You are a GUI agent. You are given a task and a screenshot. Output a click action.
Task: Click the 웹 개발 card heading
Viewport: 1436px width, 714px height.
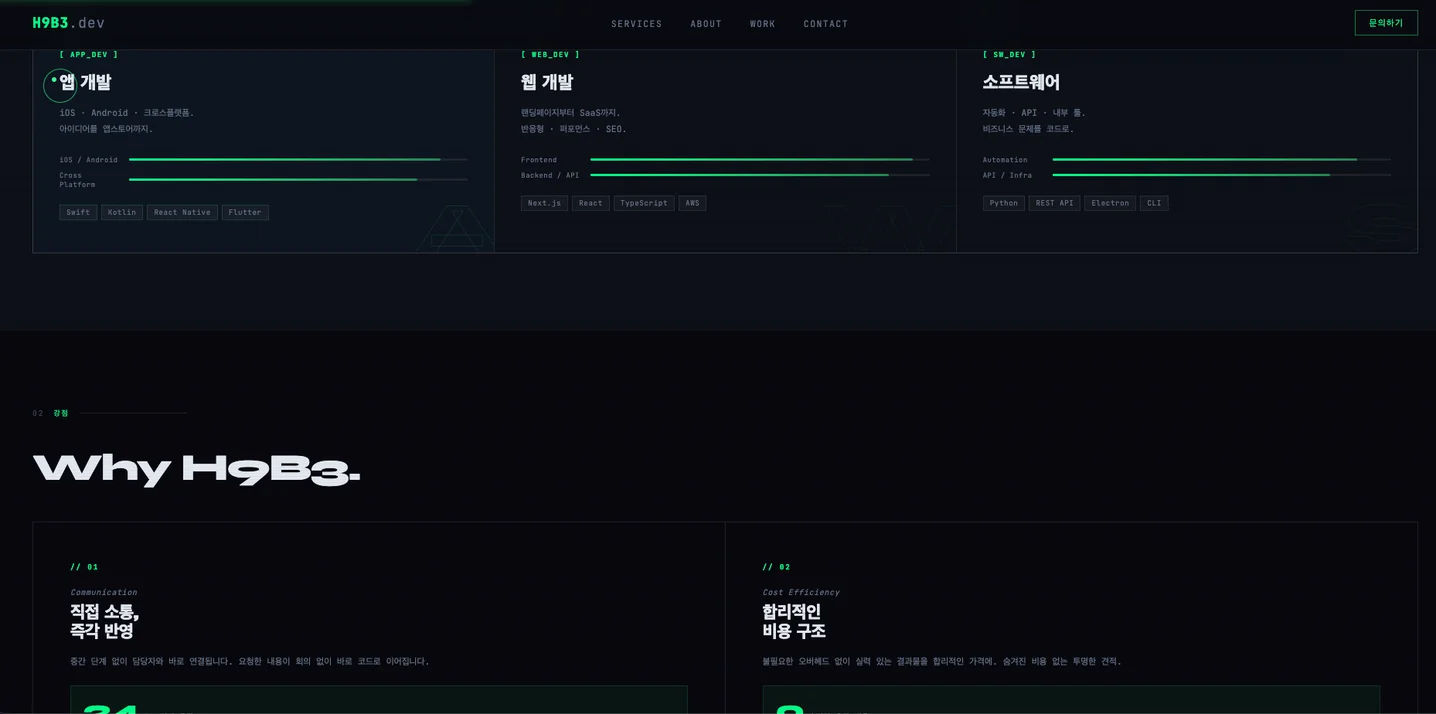point(547,82)
